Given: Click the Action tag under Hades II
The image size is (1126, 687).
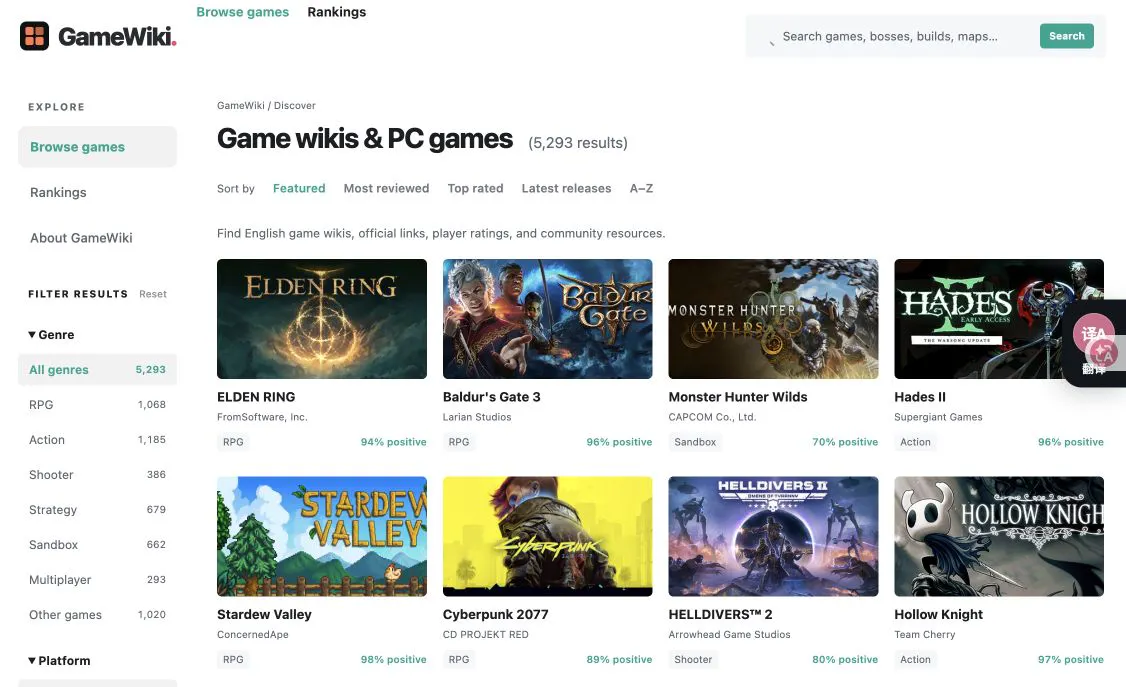Looking at the screenshot, I should (x=916, y=442).
